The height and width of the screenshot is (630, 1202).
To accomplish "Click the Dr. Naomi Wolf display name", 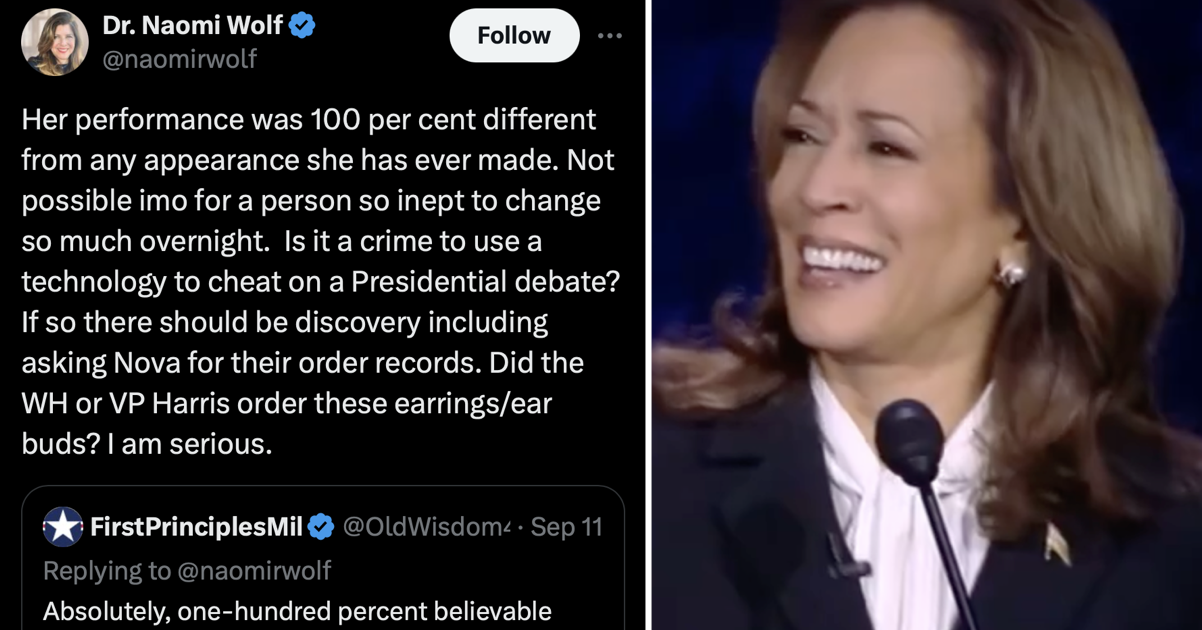I will click(x=193, y=26).
